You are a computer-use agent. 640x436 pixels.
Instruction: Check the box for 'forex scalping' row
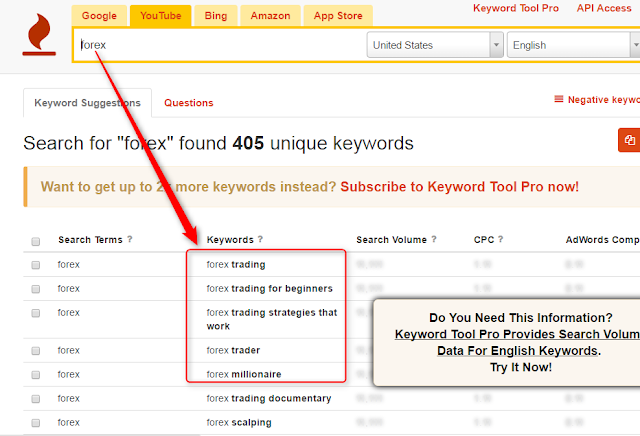point(36,423)
